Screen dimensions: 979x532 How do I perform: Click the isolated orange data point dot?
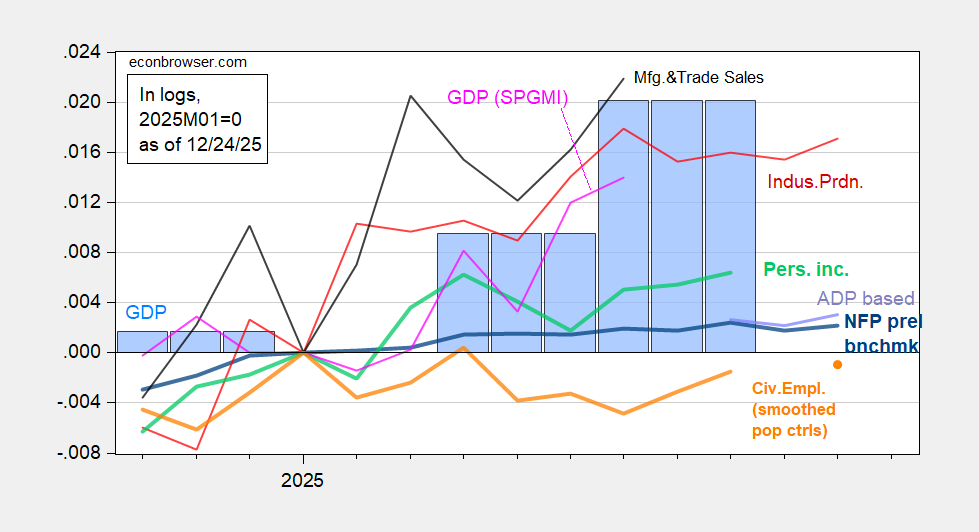point(838,364)
